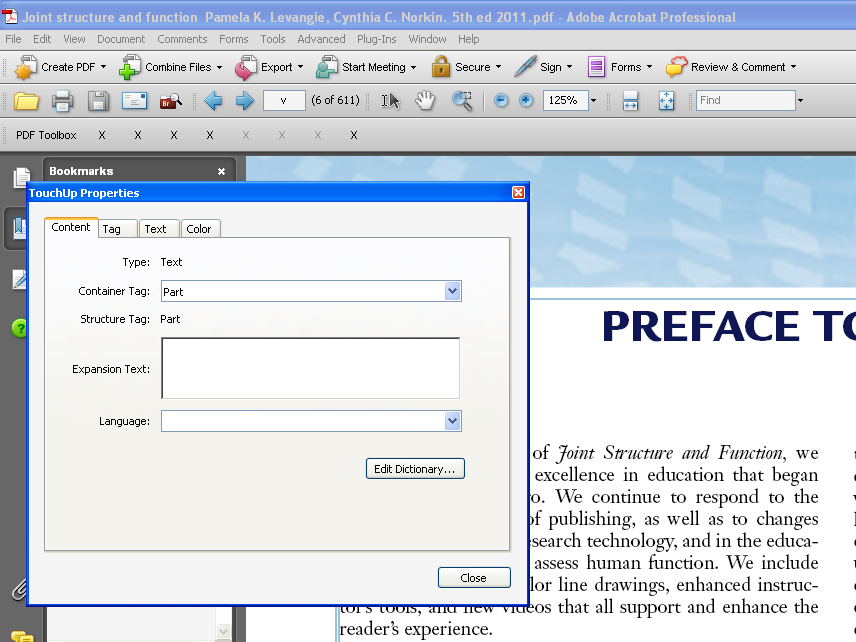Click the Sign pen icon
This screenshot has height=642, width=856.
tap(525, 67)
